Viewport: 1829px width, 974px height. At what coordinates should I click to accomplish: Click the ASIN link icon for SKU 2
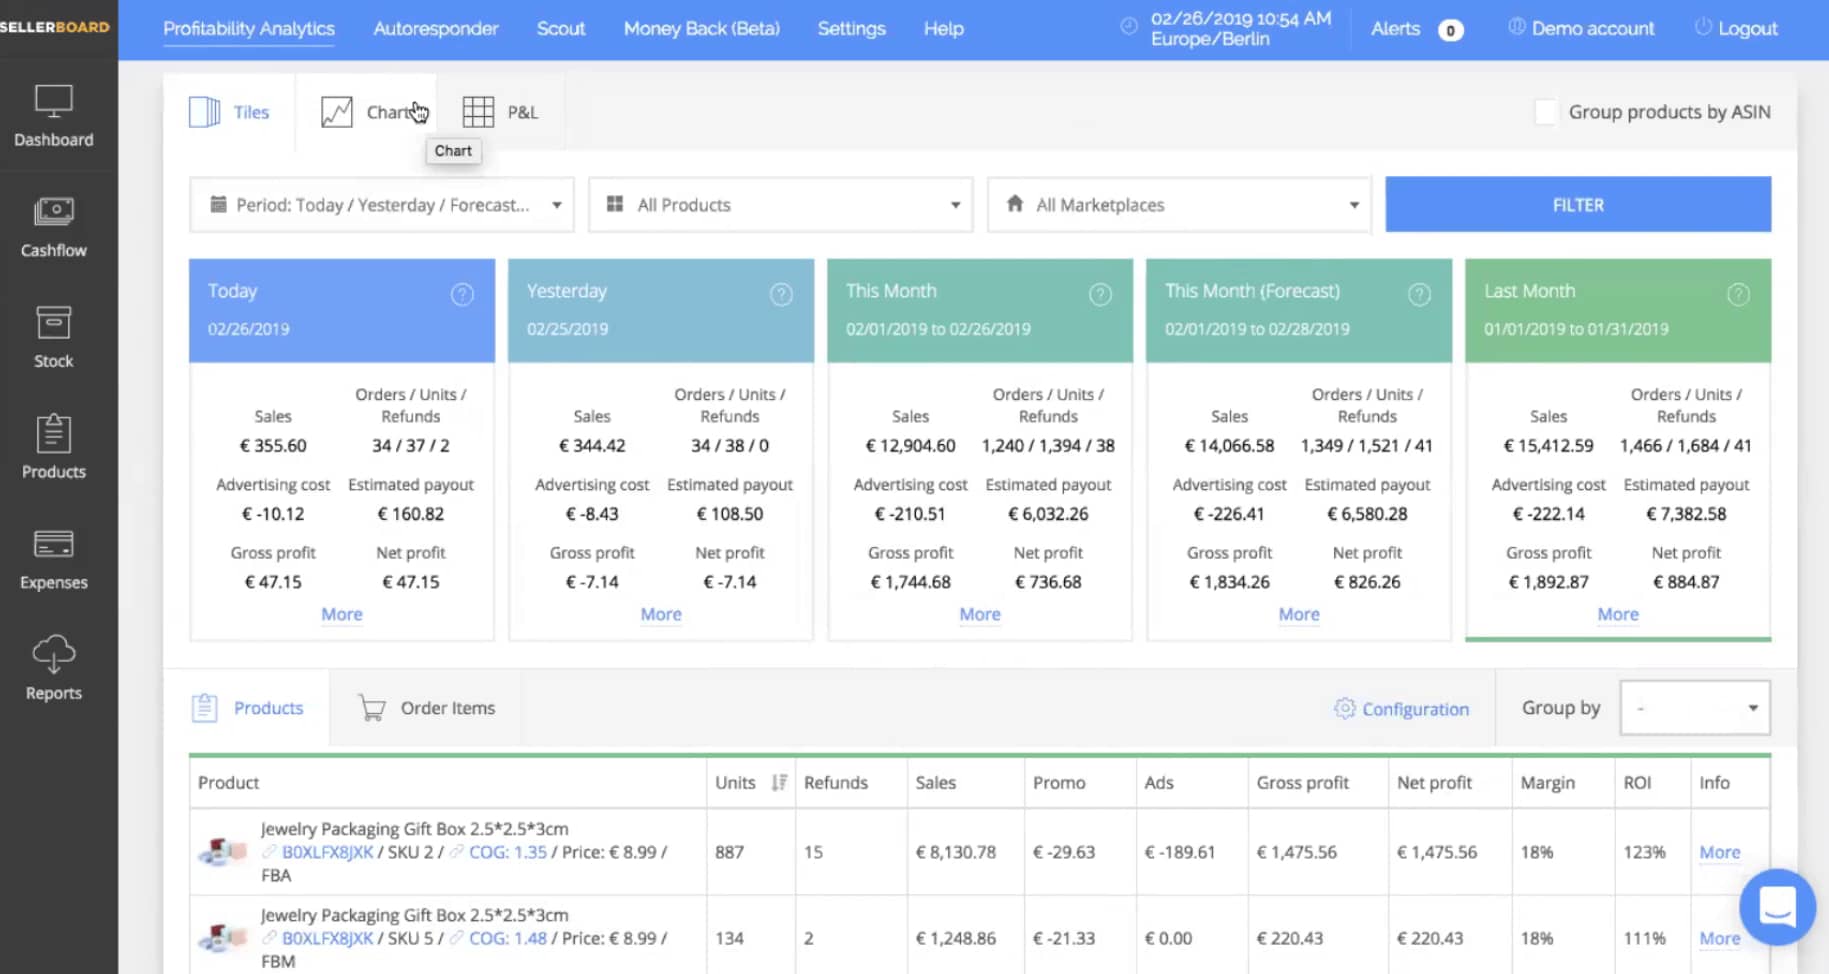269,852
